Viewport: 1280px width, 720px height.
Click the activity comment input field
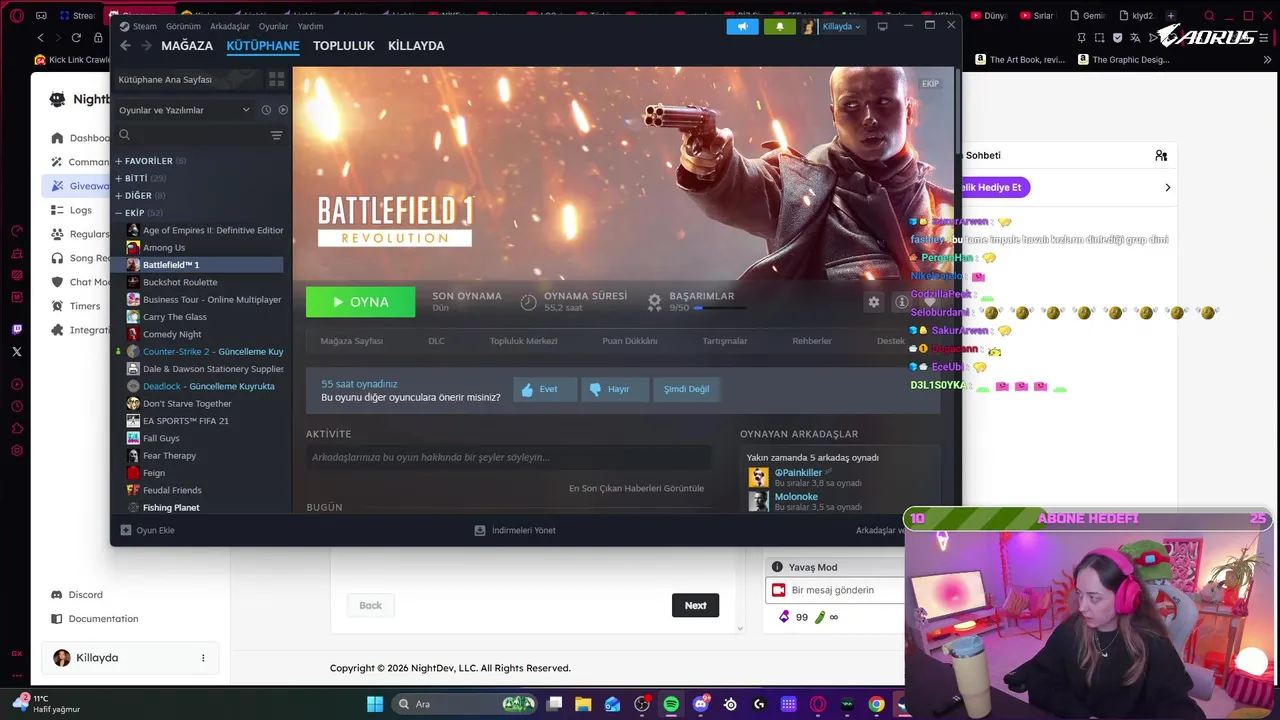pos(509,458)
